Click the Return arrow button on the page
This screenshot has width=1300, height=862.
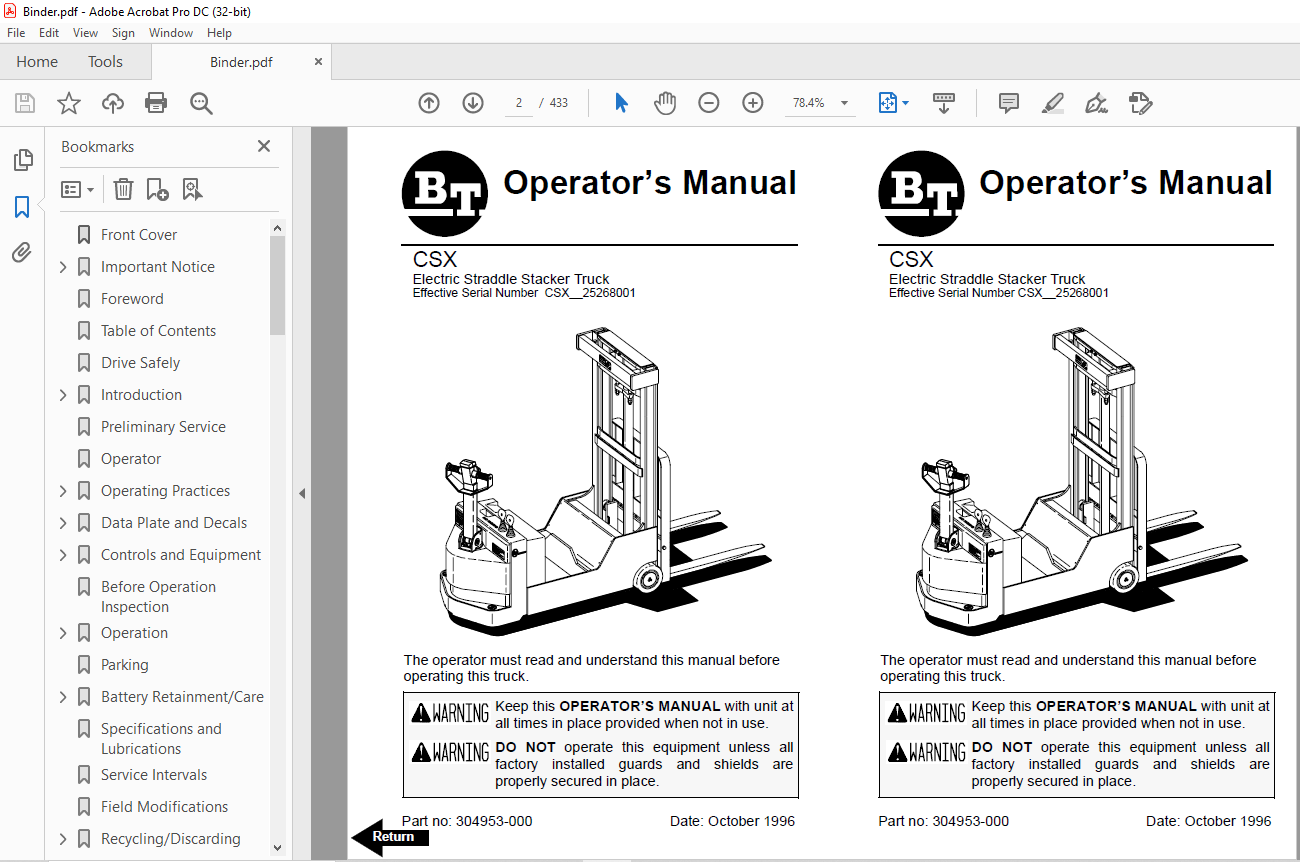click(x=390, y=837)
